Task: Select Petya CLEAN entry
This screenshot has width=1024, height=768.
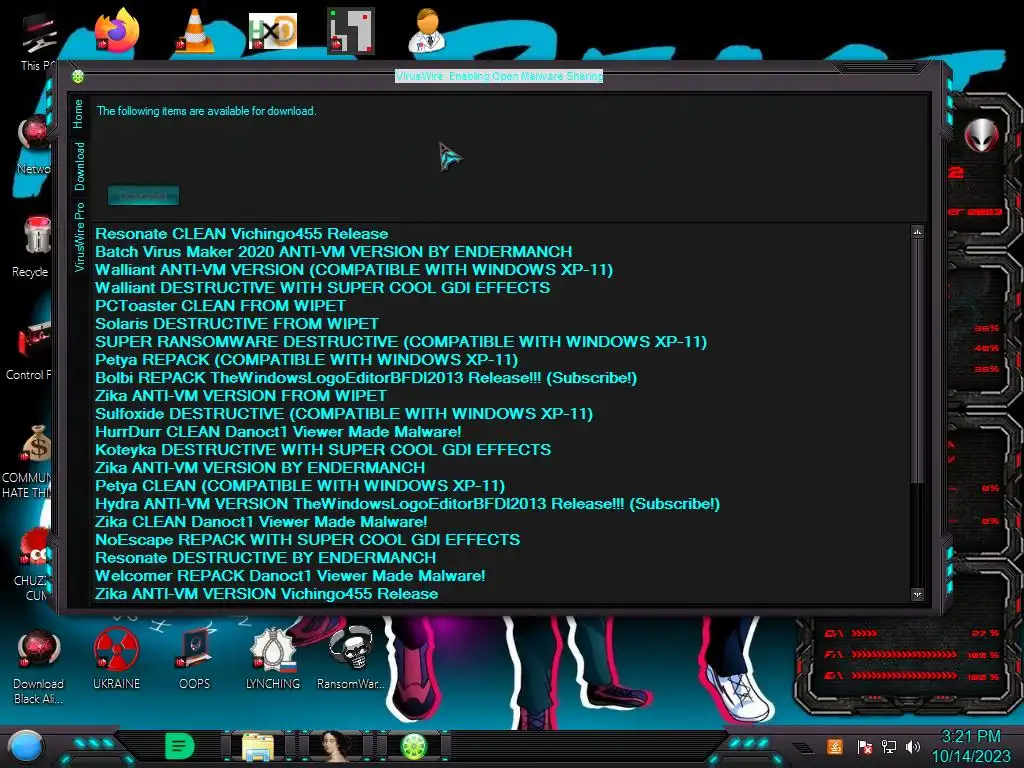Action: pyautogui.click(x=300, y=486)
